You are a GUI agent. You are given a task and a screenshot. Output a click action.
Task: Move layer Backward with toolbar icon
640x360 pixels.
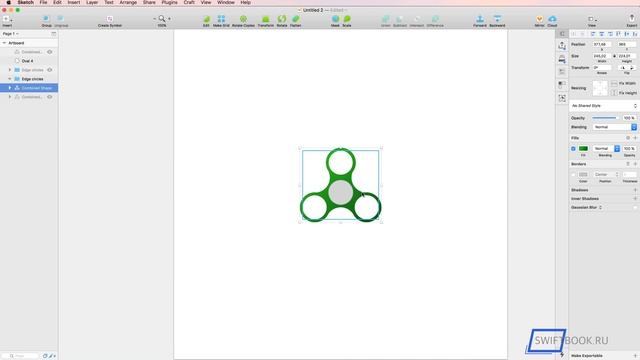coord(497,19)
